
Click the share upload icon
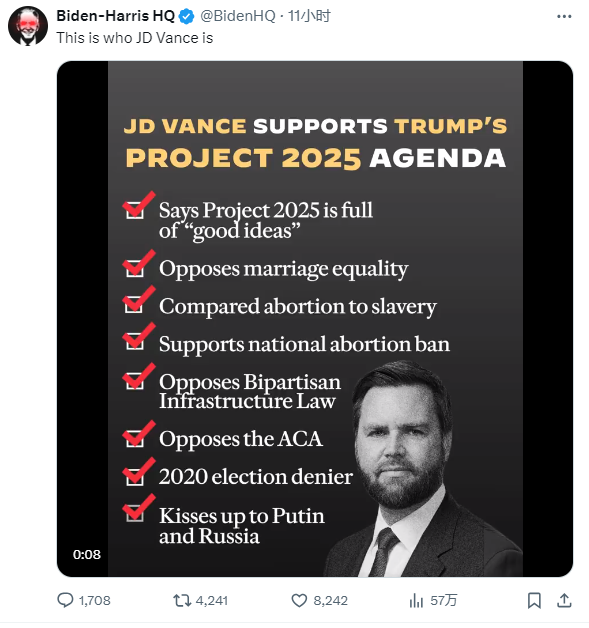click(x=564, y=600)
